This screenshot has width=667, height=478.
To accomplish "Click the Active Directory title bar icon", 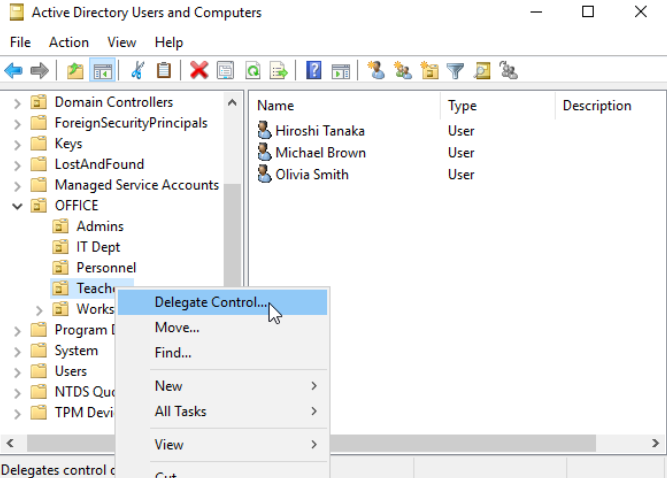I will 17,12.
